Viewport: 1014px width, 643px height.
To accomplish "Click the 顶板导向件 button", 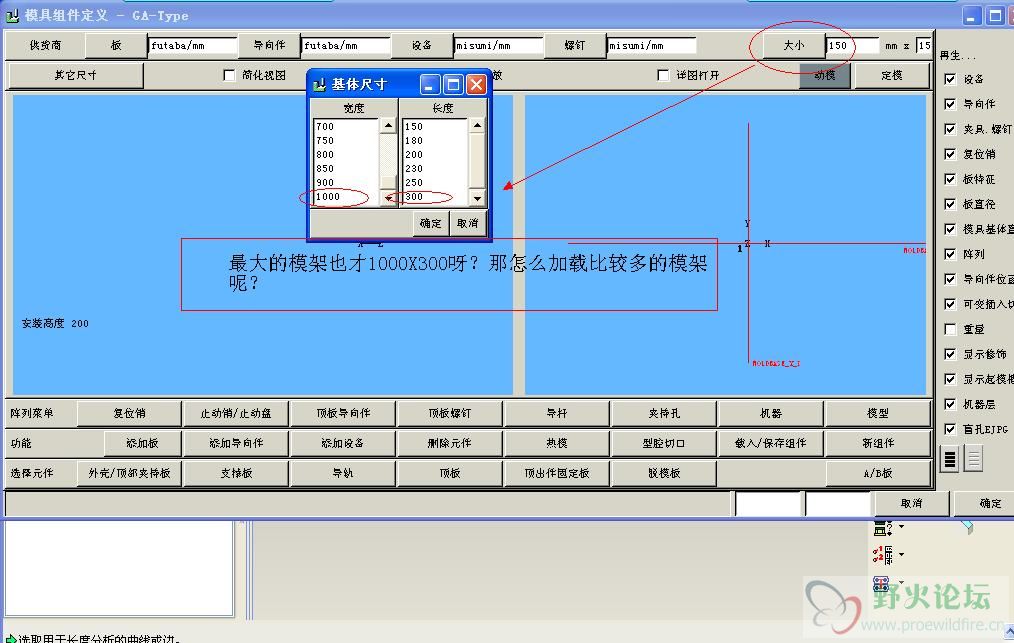I will point(343,413).
